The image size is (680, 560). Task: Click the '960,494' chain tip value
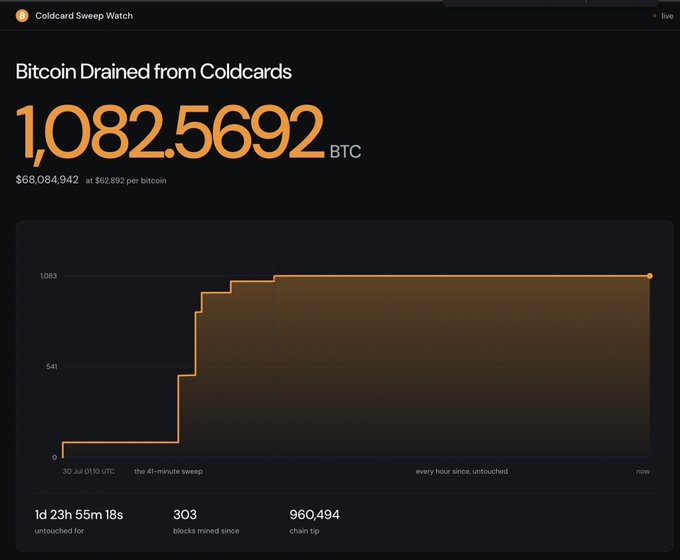pos(314,514)
